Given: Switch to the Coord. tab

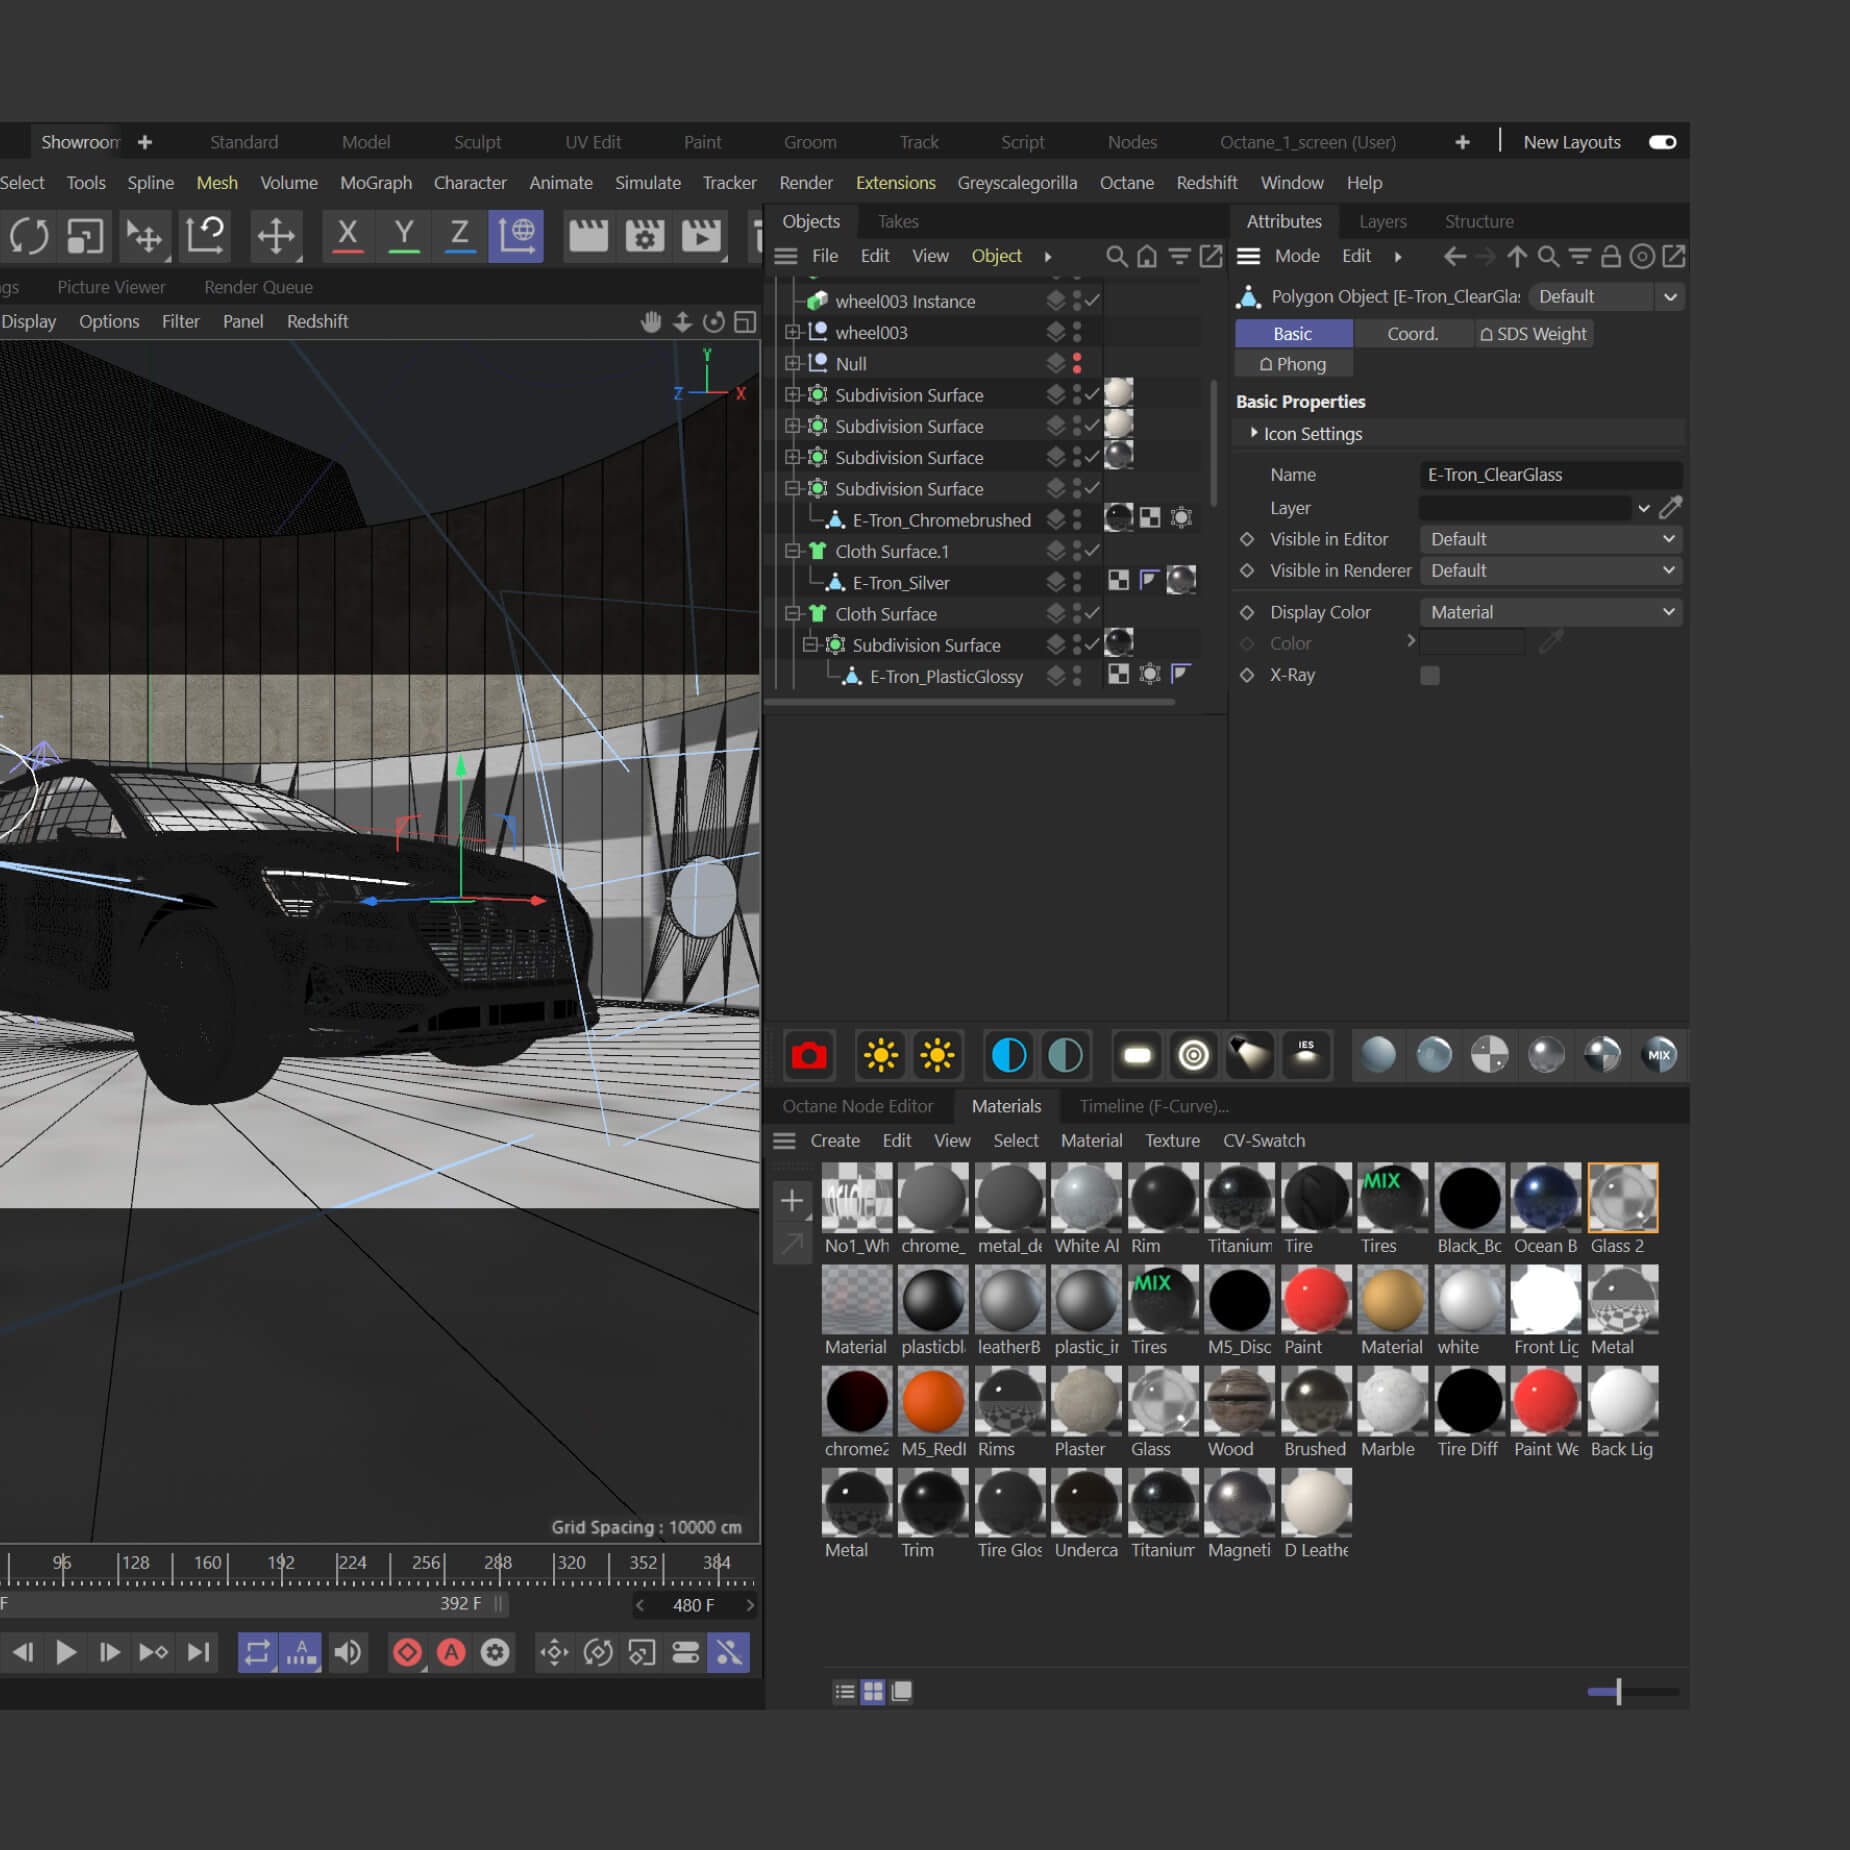Looking at the screenshot, I should pyautogui.click(x=1411, y=333).
